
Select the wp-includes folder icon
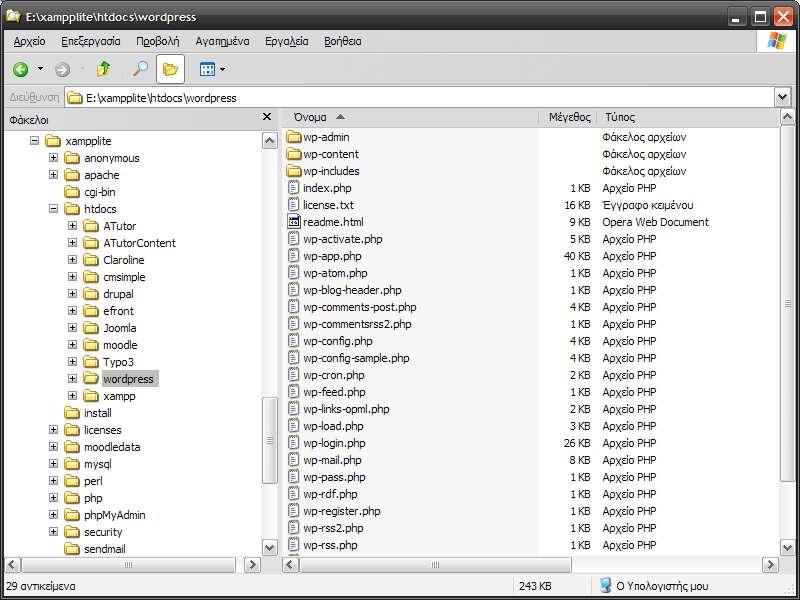[294, 170]
